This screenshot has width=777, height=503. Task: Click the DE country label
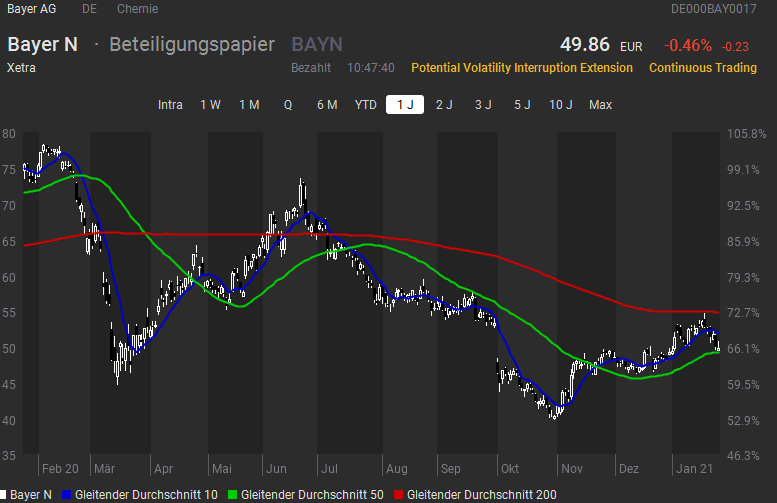pos(90,9)
